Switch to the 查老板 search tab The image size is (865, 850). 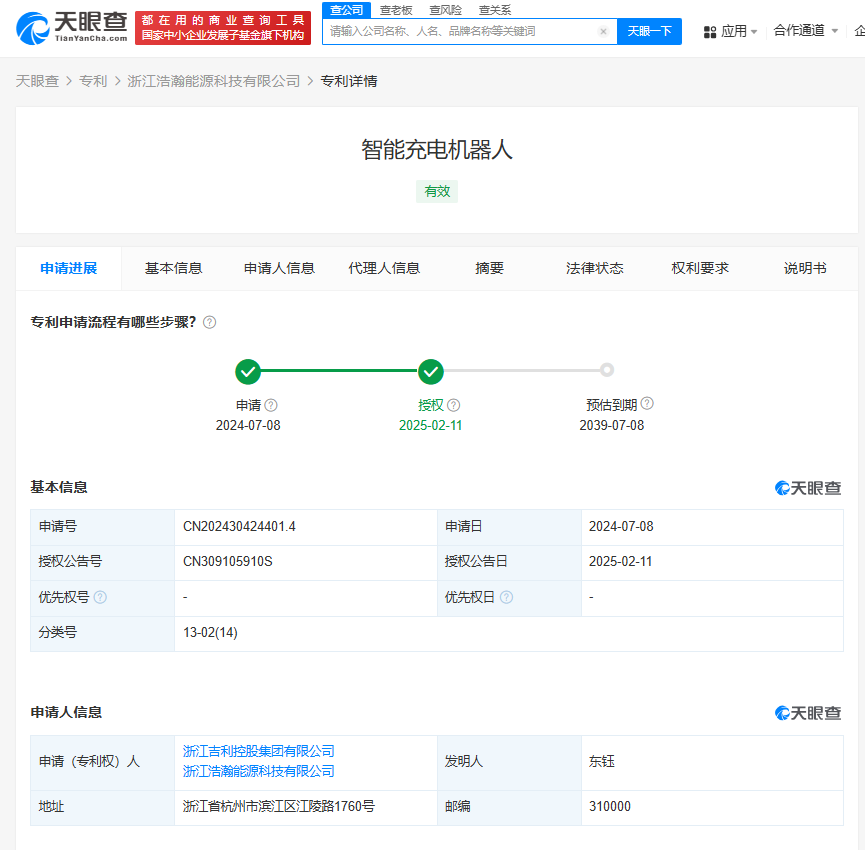click(396, 10)
